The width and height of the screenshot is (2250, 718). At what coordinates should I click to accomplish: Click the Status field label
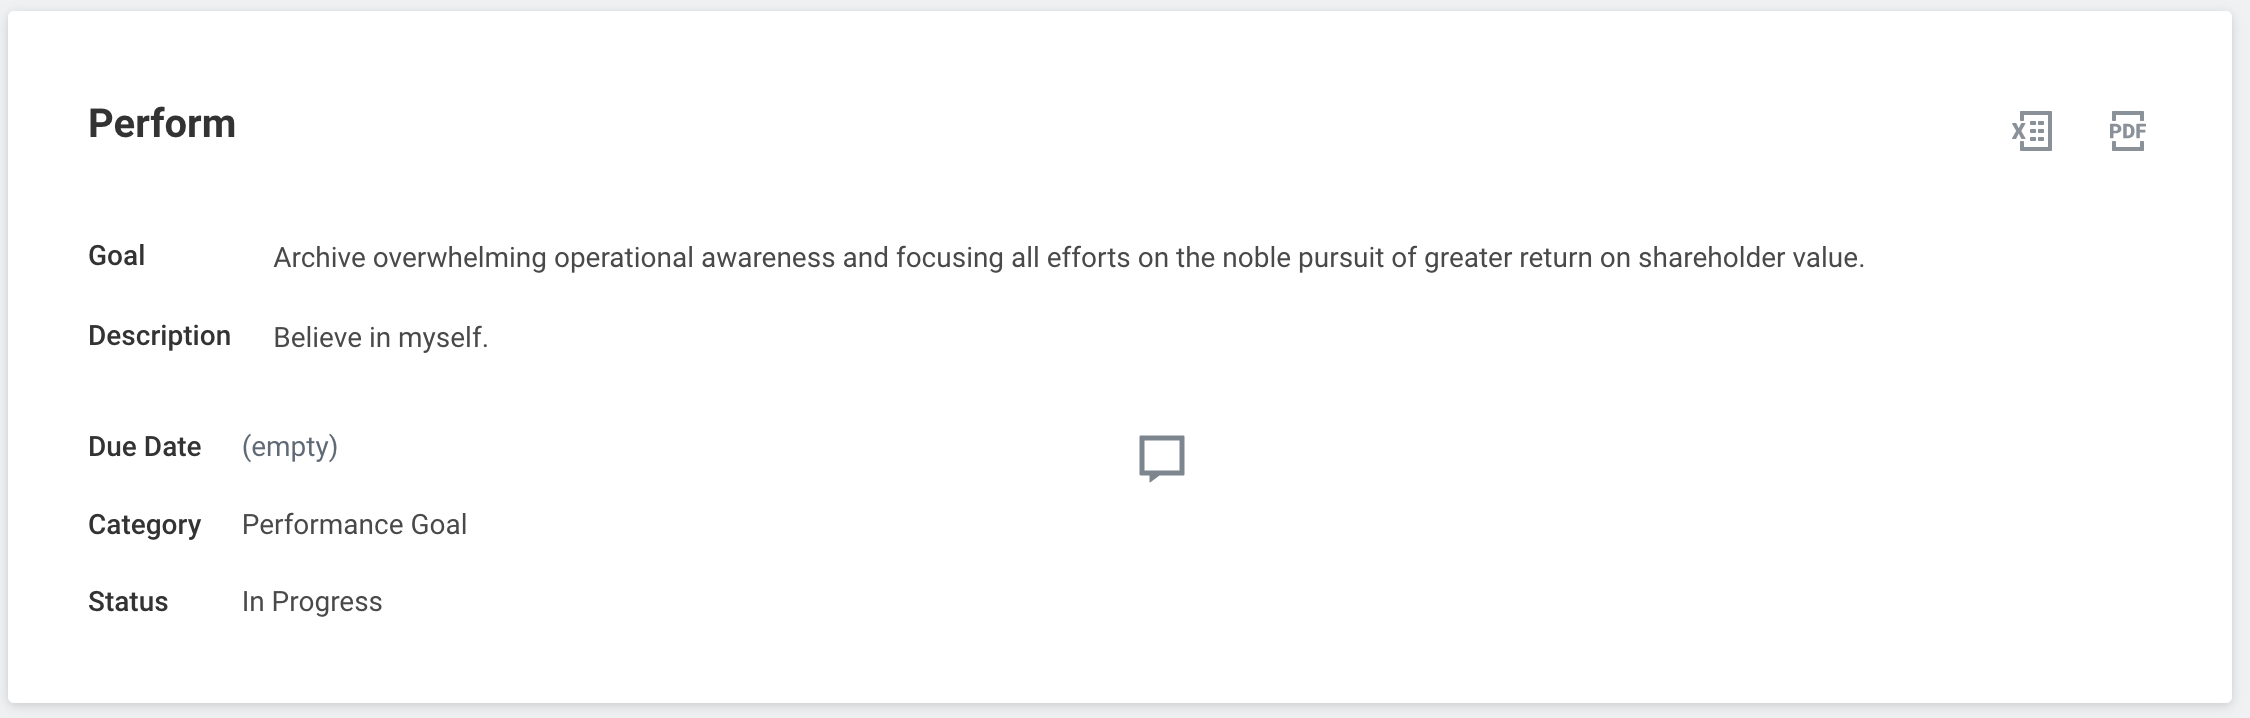(128, 602)
